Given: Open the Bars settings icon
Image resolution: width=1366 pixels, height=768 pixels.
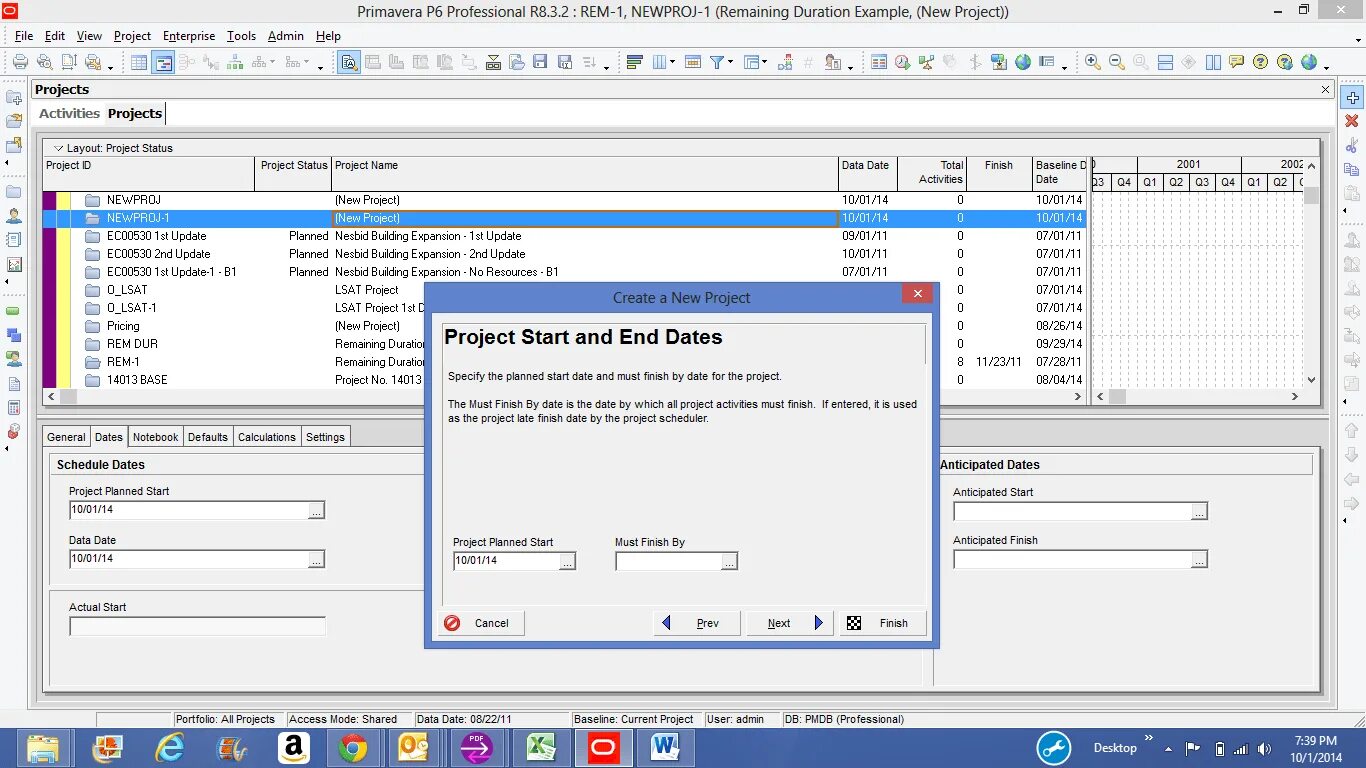Looking at the screenshot, I should tap(634, 62).
